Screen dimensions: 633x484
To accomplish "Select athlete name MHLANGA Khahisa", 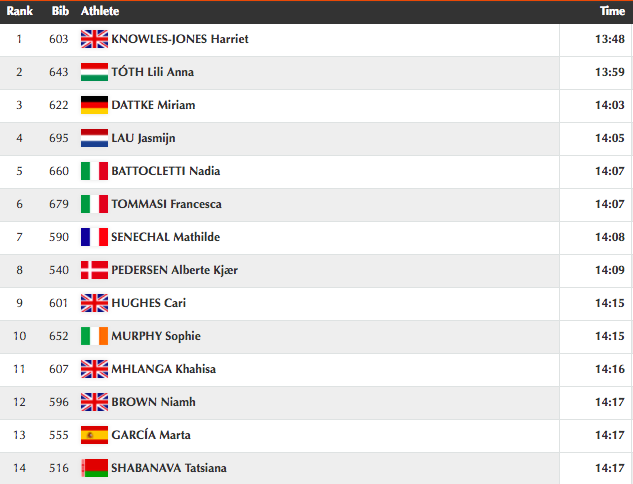I will (x=163, y=369).
